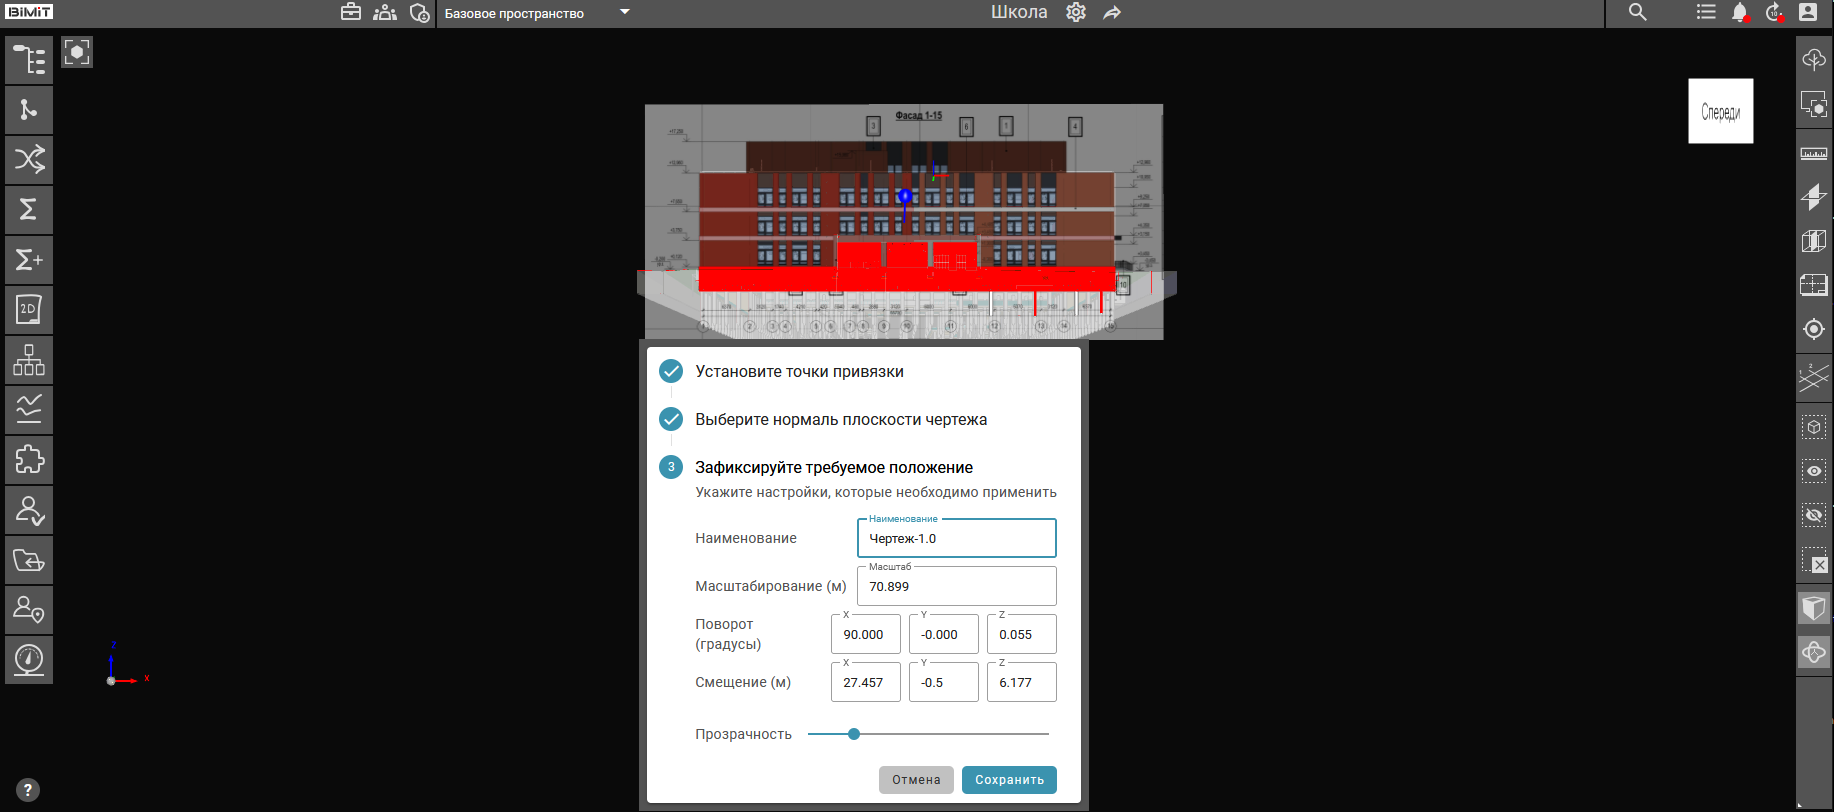
Task: Open the dashboard gauge icon
Action: [x=29, y=660]
